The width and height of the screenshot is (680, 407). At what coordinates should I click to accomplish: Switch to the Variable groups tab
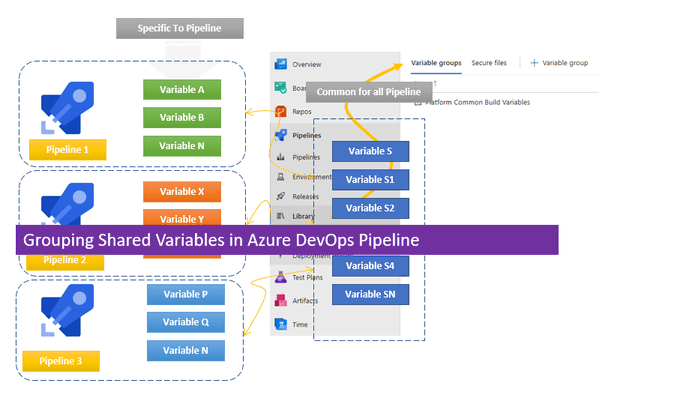pos(436,63)
